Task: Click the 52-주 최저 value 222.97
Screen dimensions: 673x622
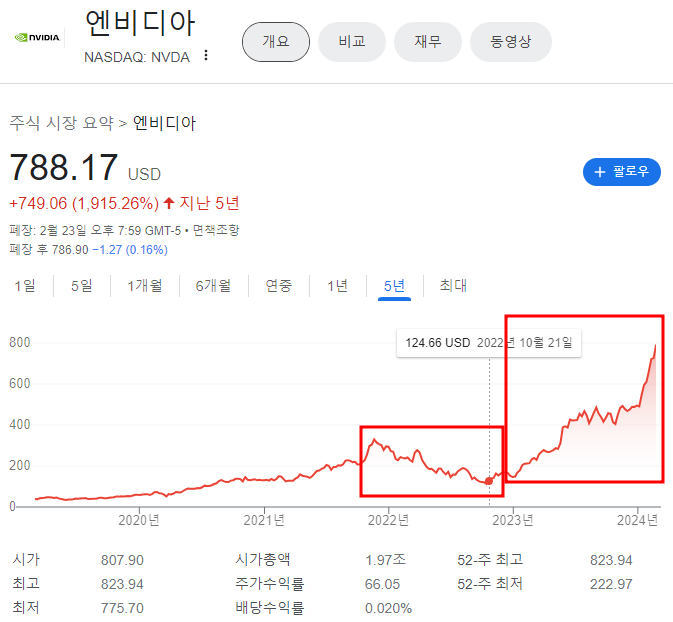Action: click(611, 584)
